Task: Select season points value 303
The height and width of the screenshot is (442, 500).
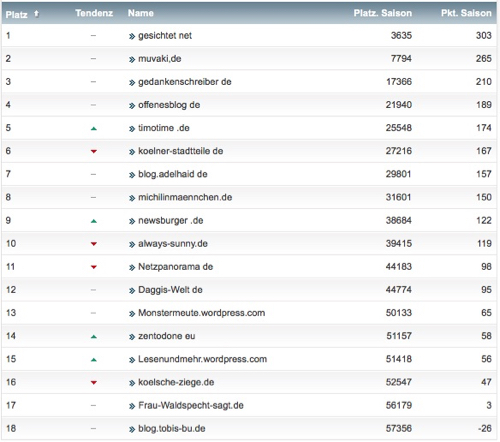Action: pyautogui.click(x=484, y=35)
